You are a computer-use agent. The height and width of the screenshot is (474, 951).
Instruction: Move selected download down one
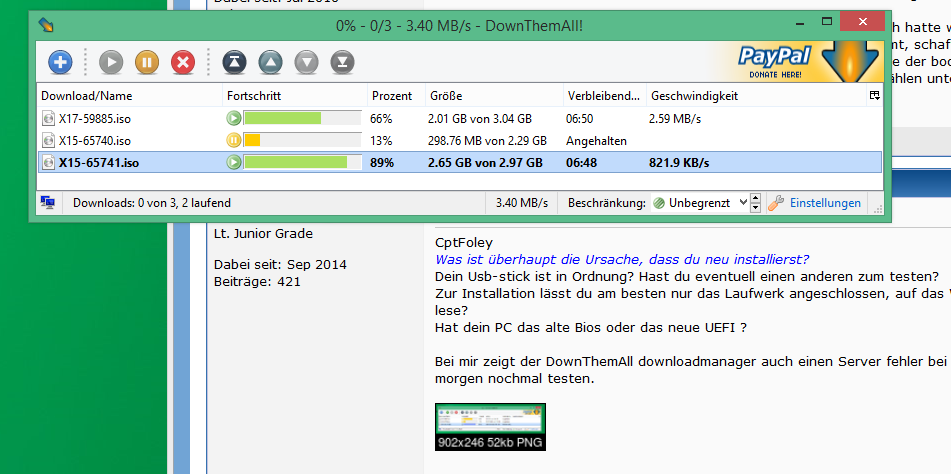click(x=306, y=62)
